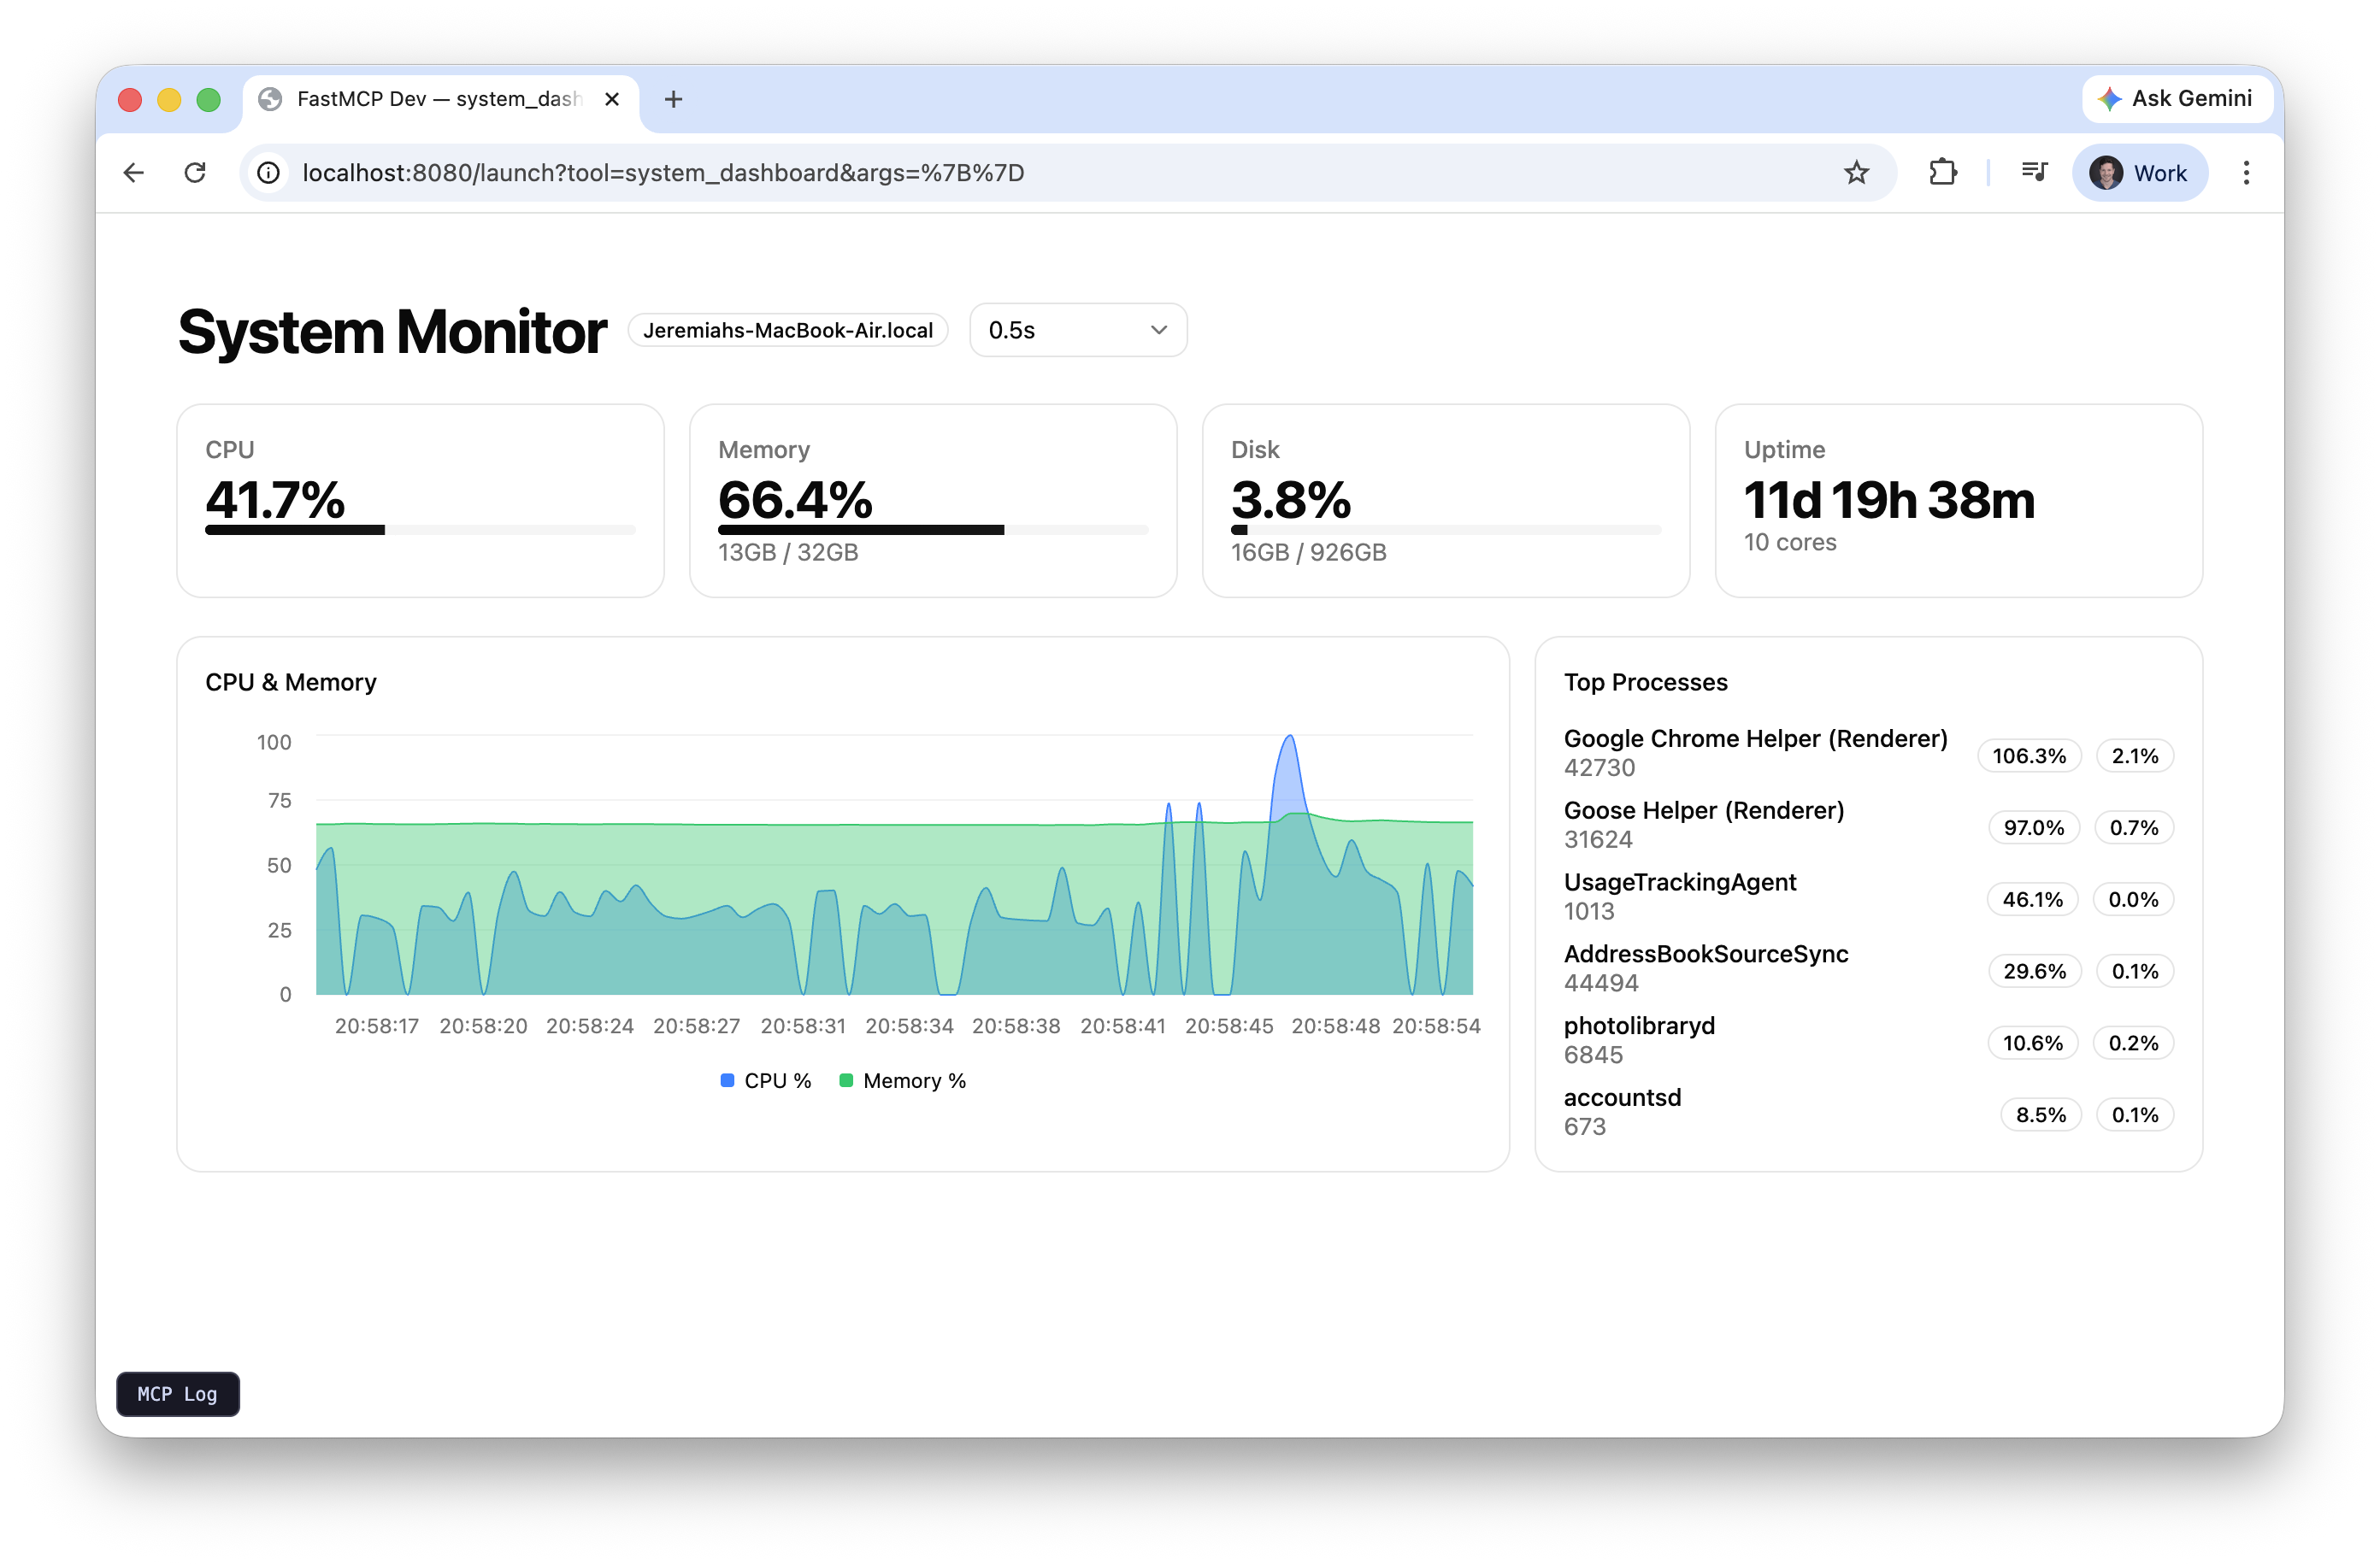Close the FastMCP Dev tab
The width and height of the screenshot is (2380, 1564).
click(x=612, y=99)
